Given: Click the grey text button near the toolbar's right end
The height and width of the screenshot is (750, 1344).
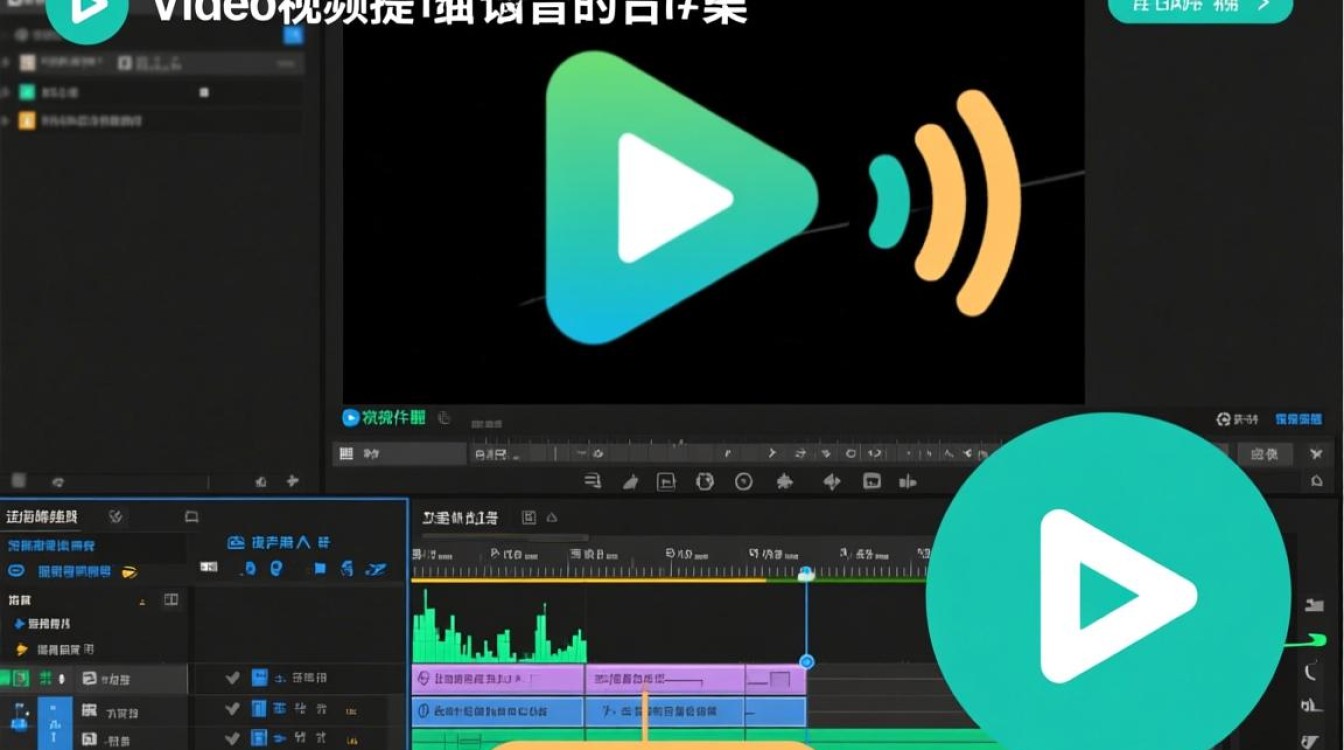Looking at the screenshot, I should [x=1264, y=455].
